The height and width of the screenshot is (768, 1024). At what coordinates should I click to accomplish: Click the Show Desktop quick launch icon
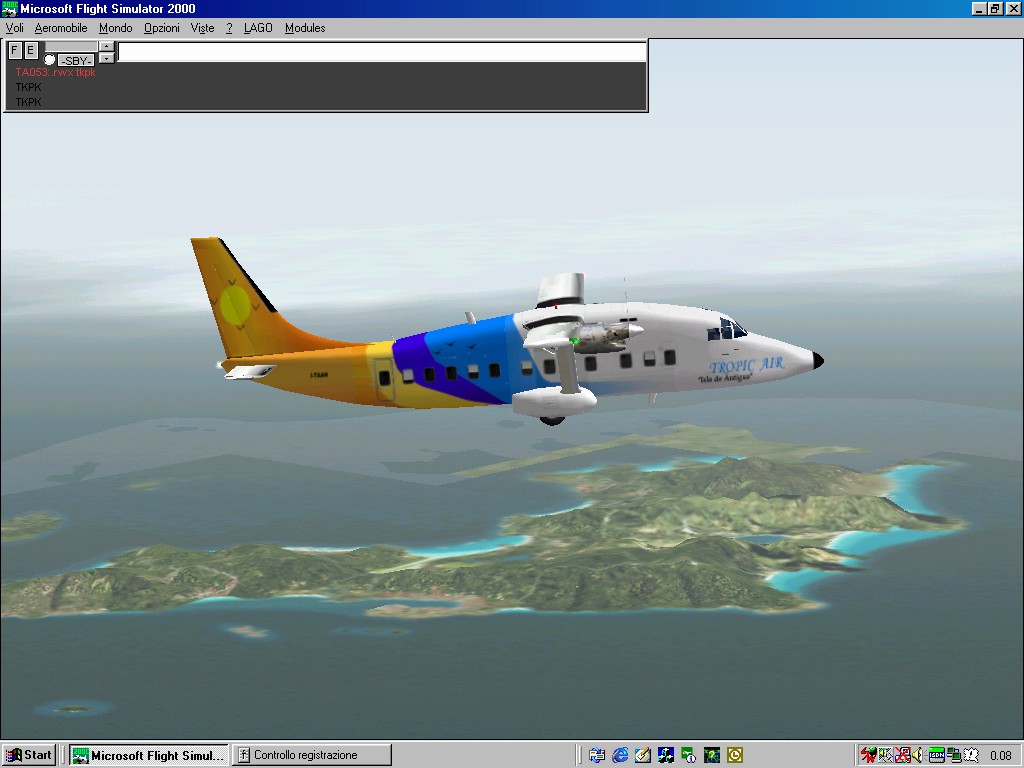(x=596, y=756)
